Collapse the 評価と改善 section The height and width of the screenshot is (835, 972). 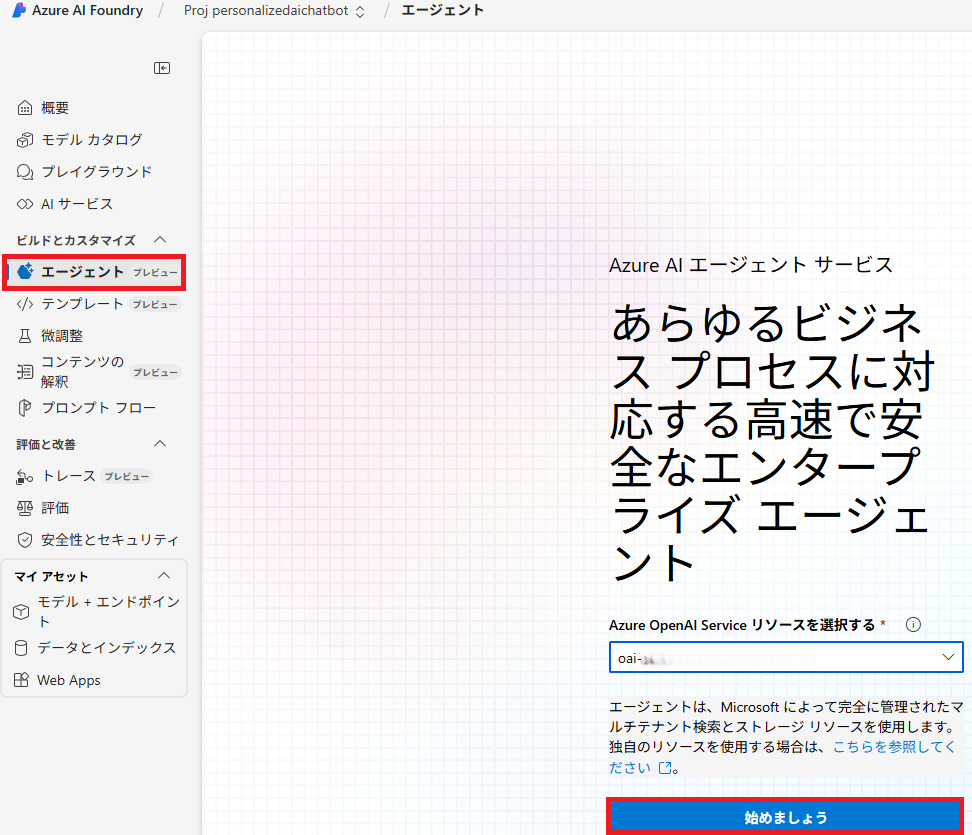(160, 444)
